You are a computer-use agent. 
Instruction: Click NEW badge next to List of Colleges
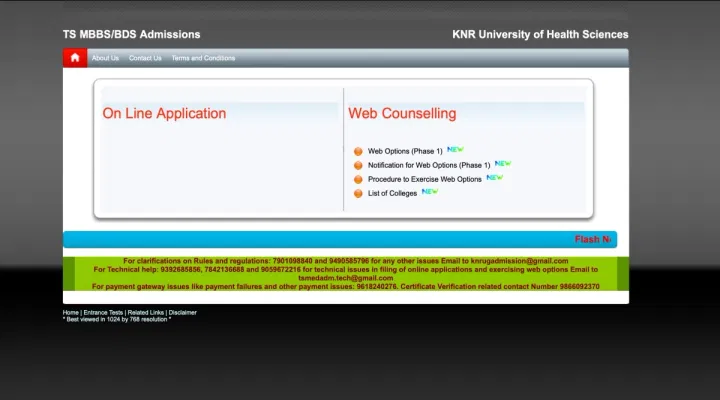[430, 191]
